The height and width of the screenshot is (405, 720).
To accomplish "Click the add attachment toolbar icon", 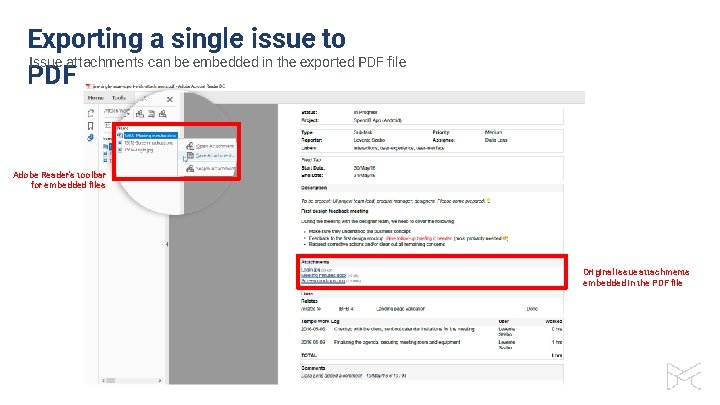I will click(x=163, y=114).
